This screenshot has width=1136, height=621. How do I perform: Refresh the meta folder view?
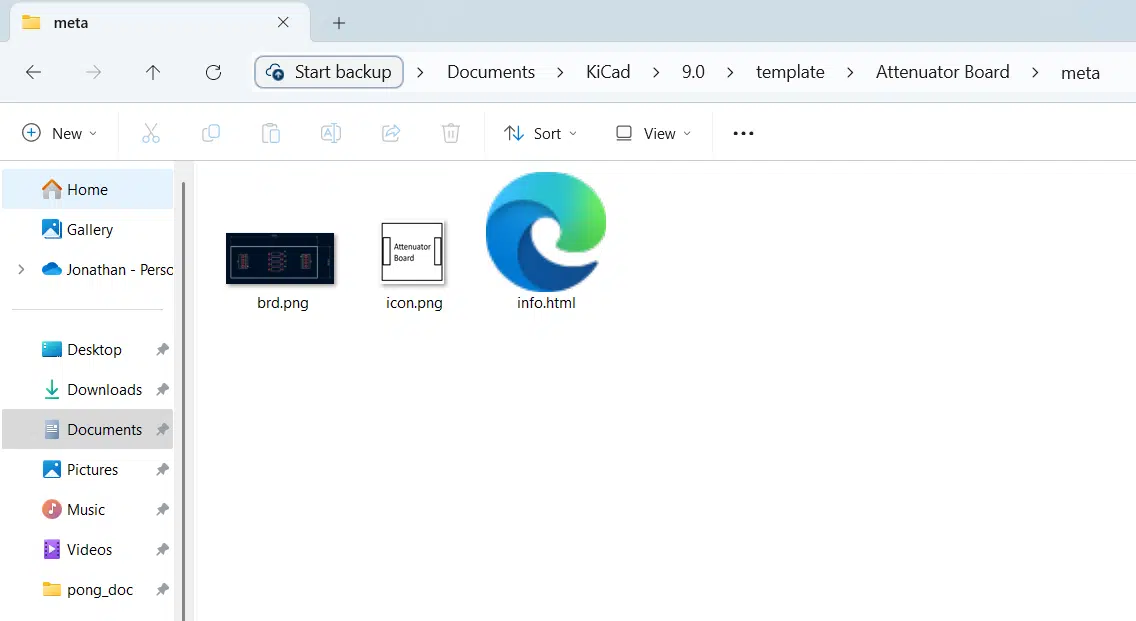tap(213, 72)
